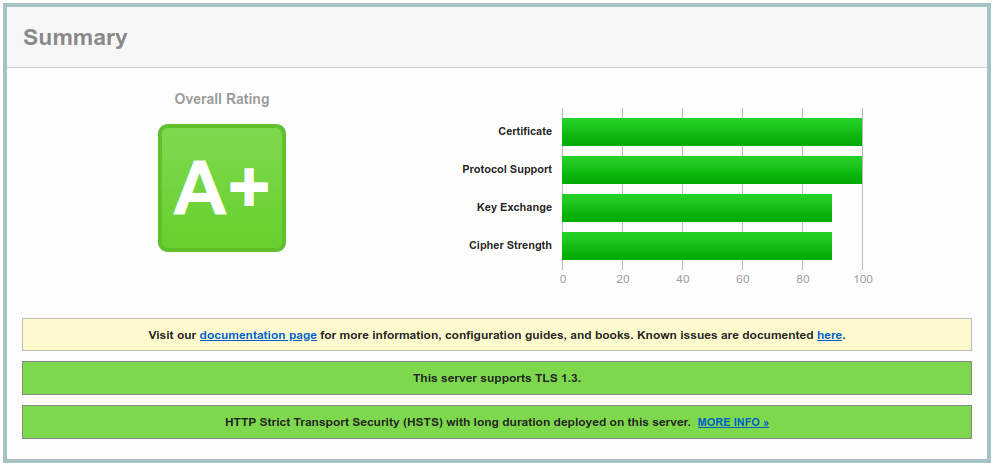
Task: Click the 'Protocol Support' chart label
Action: [507, 169]
